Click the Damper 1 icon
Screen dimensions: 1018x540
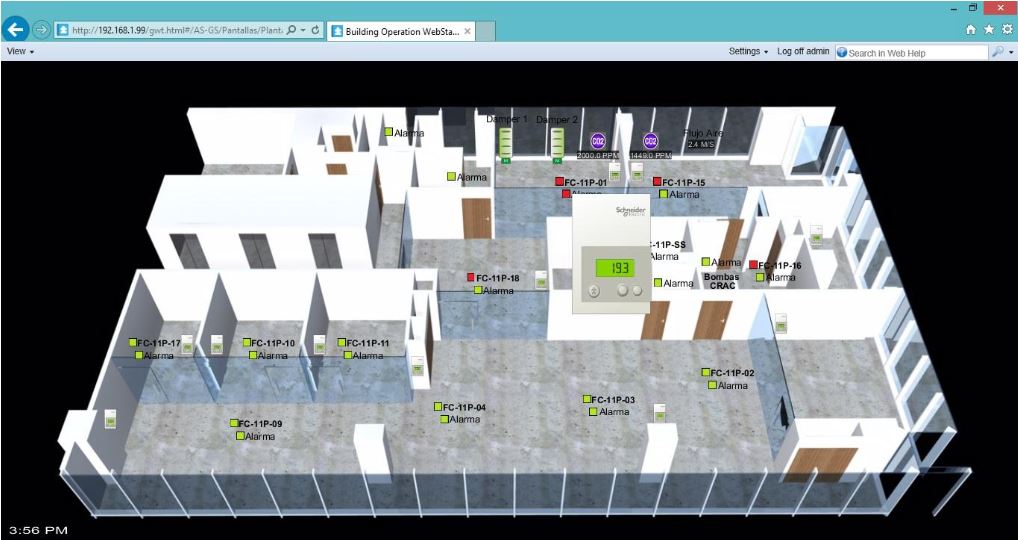point(506,144)
